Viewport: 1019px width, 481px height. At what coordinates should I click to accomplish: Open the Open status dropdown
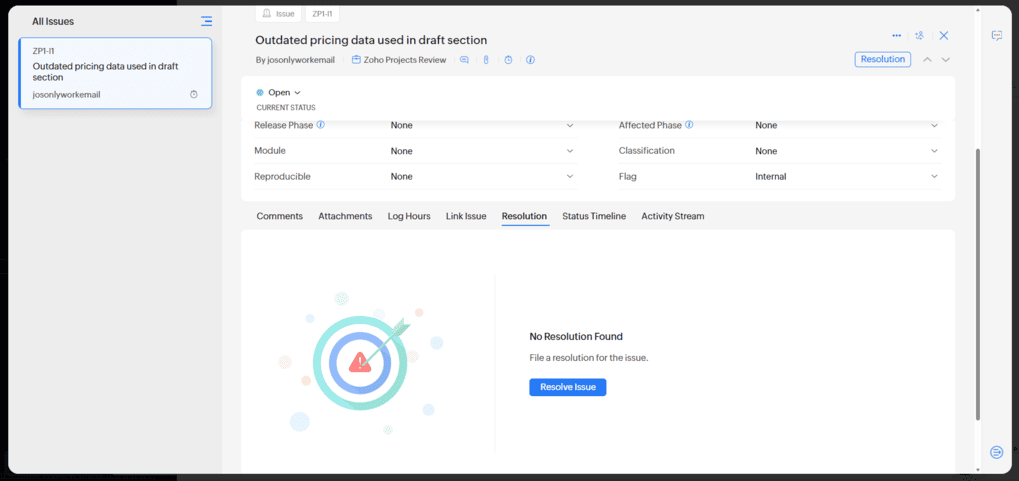[x=279, y=93]
